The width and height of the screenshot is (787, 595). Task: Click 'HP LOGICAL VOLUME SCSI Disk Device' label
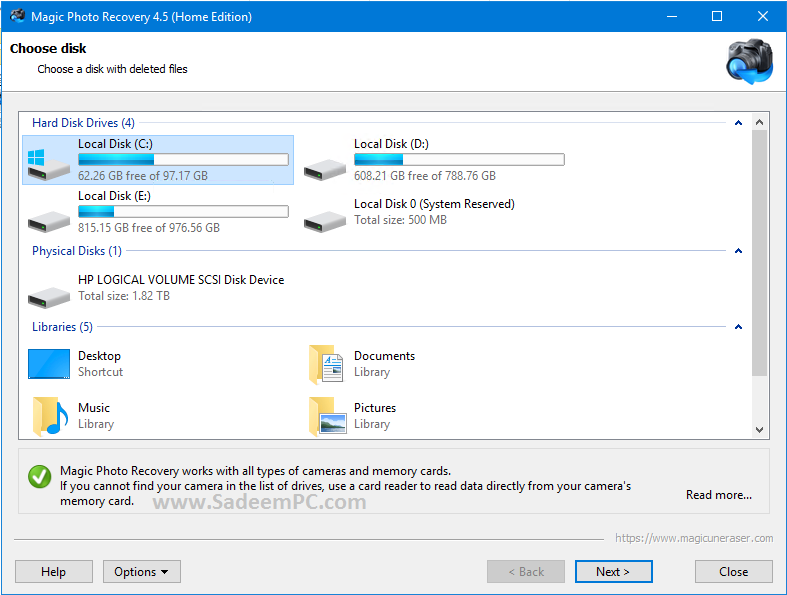tap(181, 280)
